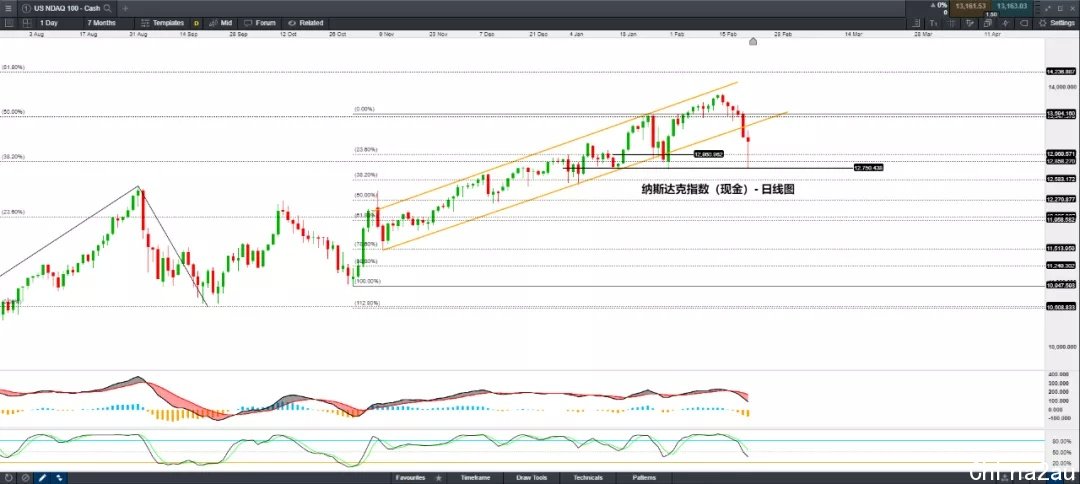The image size is (1080, 484).
Task: Toggle the blue pencil draw mode
Action: [41, 477]
